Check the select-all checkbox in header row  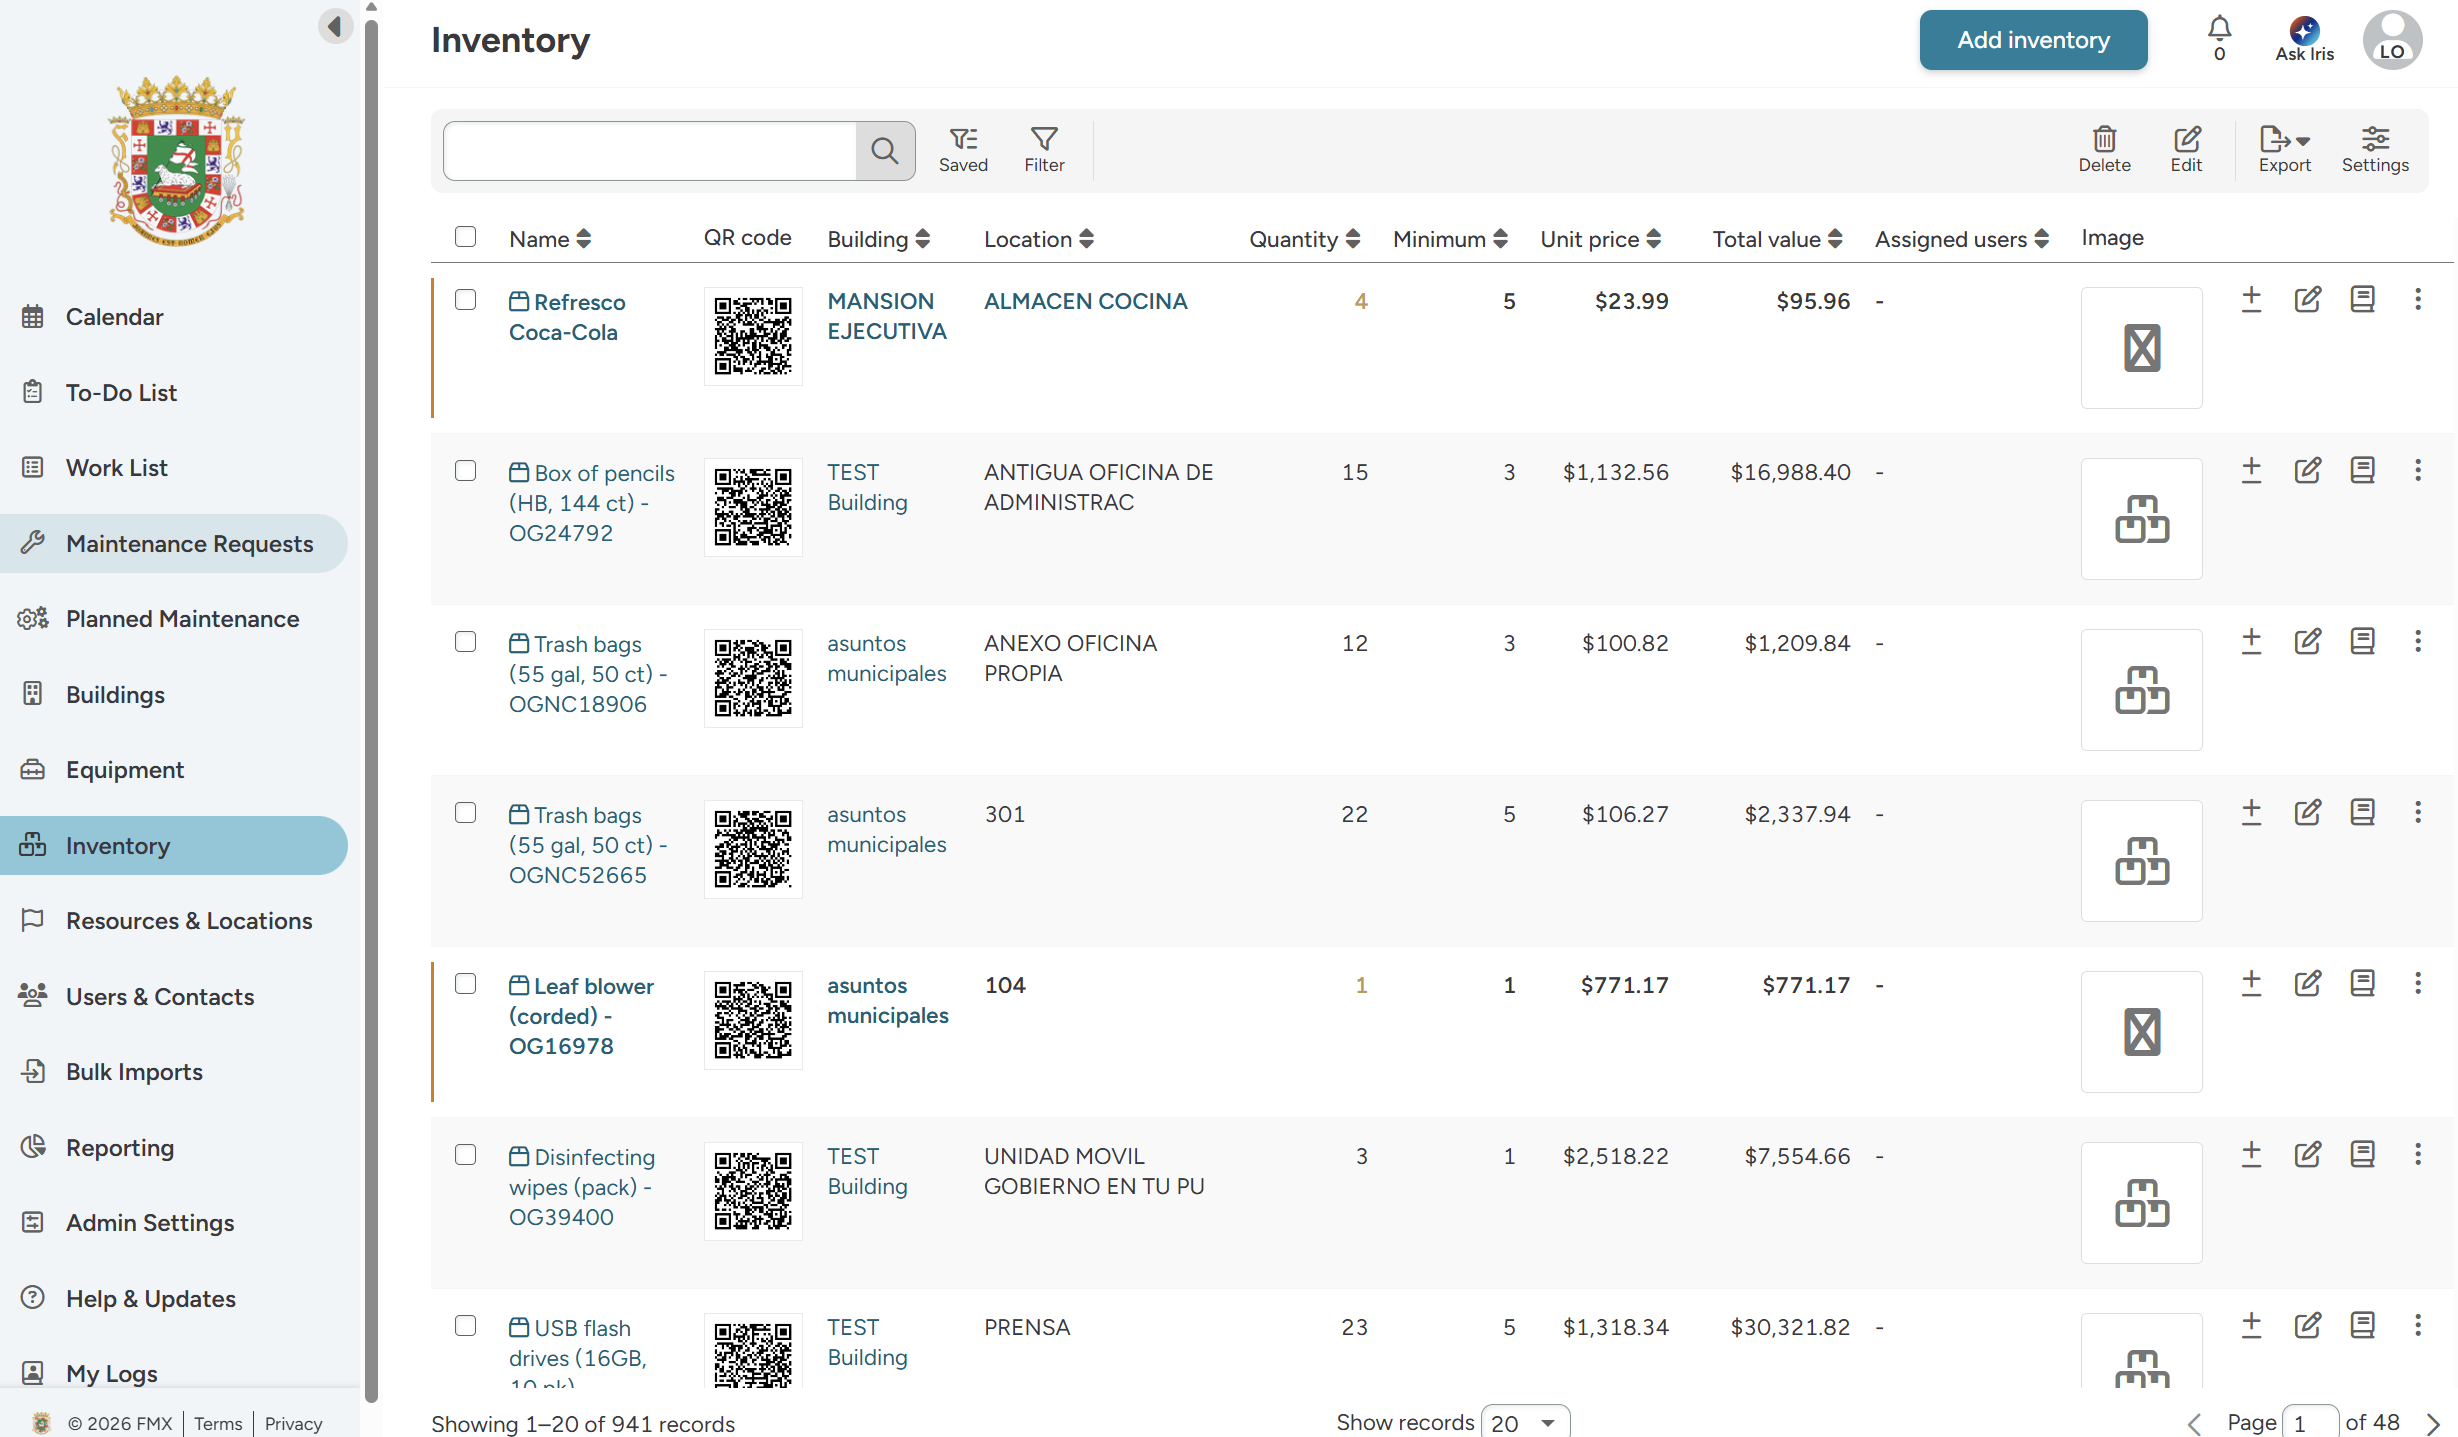[x=465, y=236]
